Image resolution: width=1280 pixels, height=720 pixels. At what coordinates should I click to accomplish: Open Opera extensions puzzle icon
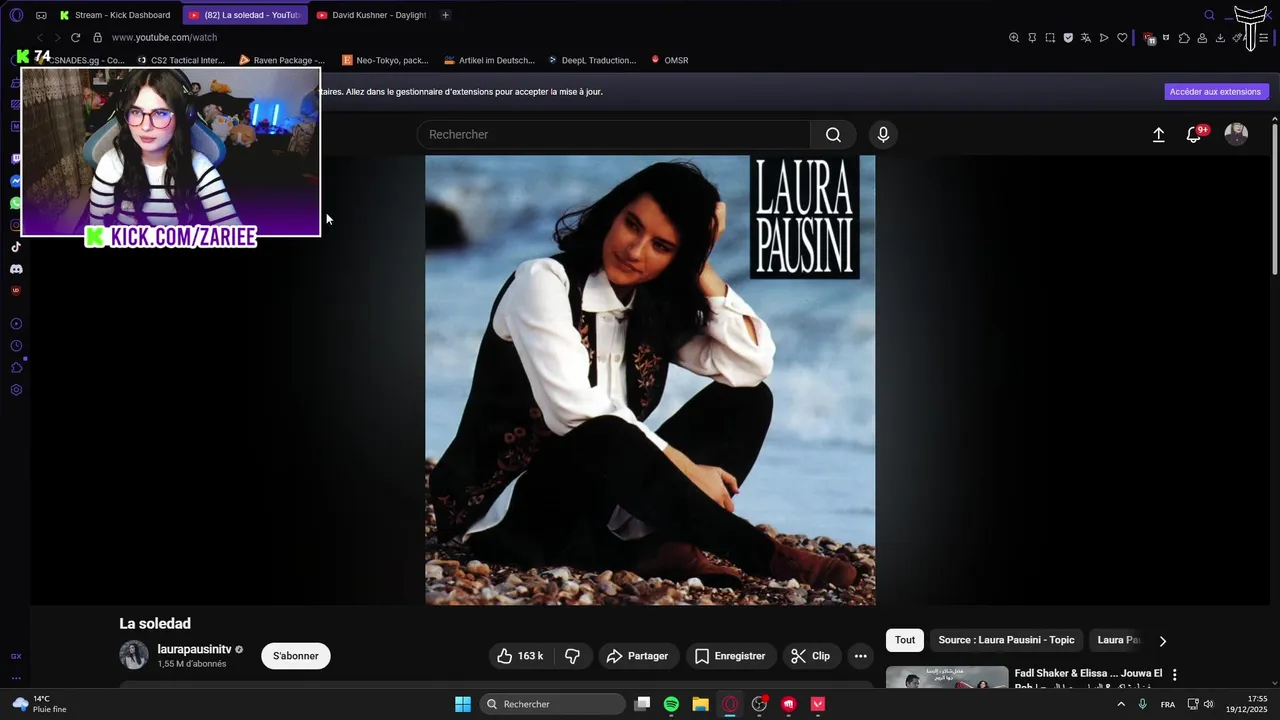click(1184, 38)
